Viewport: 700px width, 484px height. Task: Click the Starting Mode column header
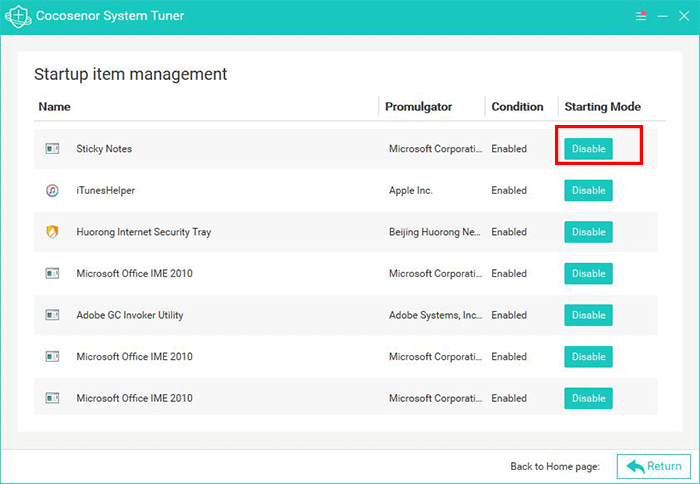(x=603, y=107)
